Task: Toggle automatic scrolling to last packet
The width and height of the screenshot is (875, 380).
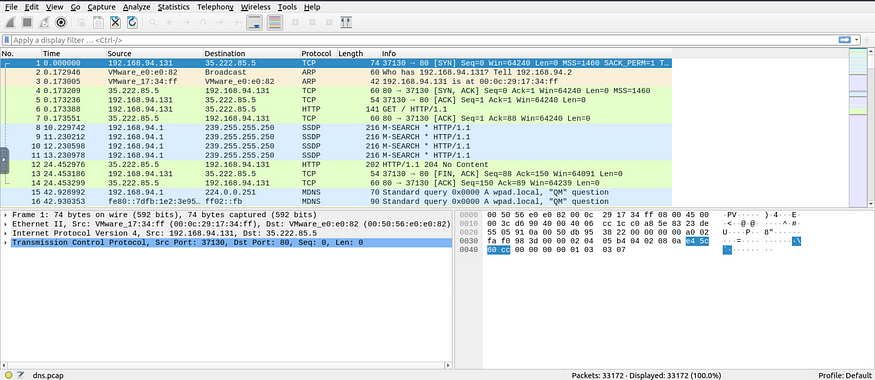Action: pyautogui.click(x=254, y=23)
